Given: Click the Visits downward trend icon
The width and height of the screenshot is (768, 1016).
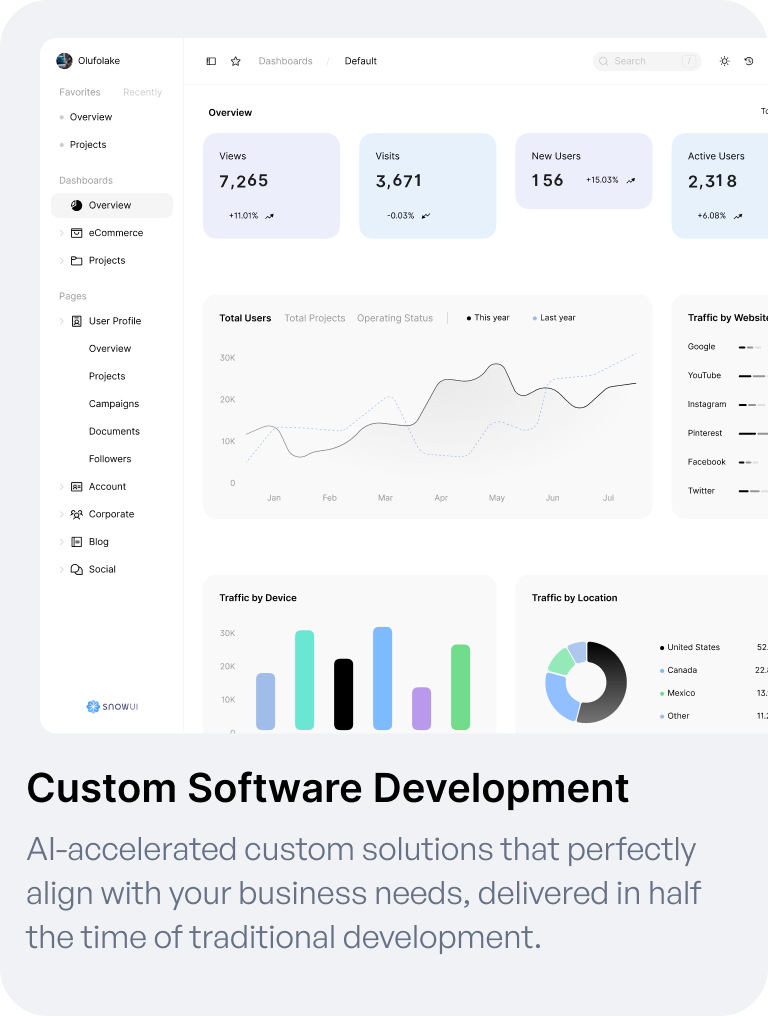Looking at the screenshot, I should 426,216.
